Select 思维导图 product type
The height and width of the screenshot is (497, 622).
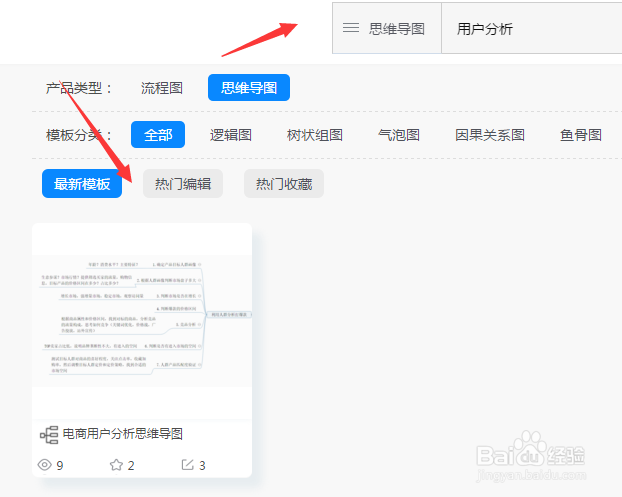point(249,88)
